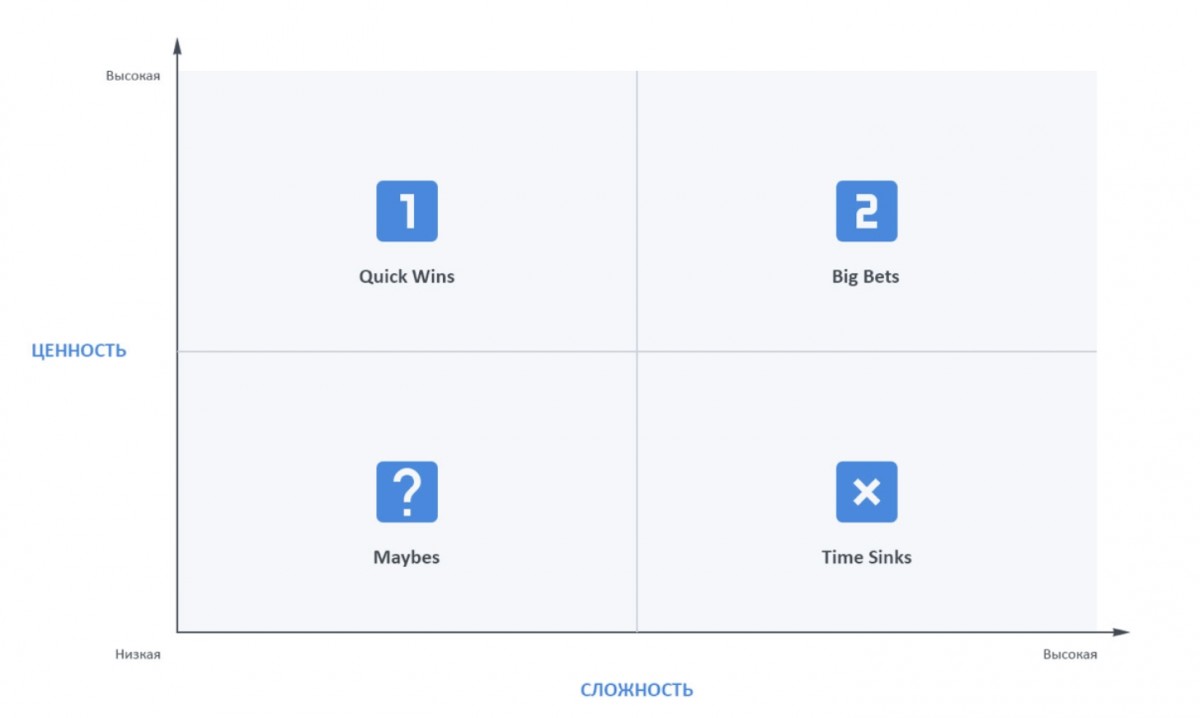Click the Низкая label near the origin
The height and width of the screenshot is (718, 1200).
138,654
